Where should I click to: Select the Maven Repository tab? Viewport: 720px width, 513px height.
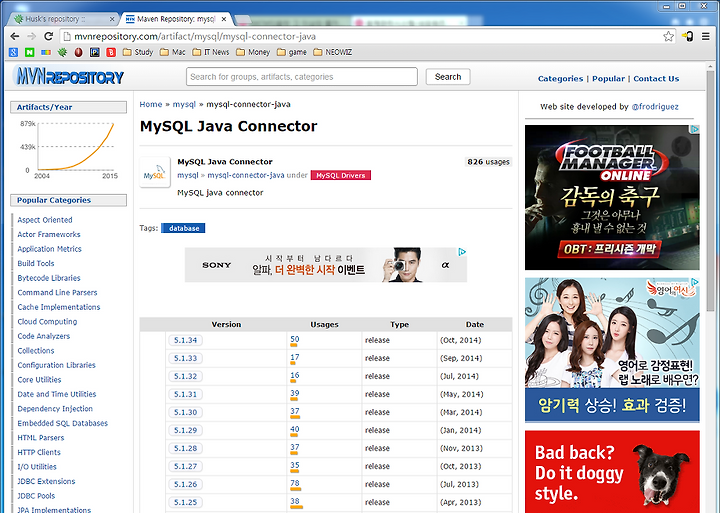click(177, 19)
